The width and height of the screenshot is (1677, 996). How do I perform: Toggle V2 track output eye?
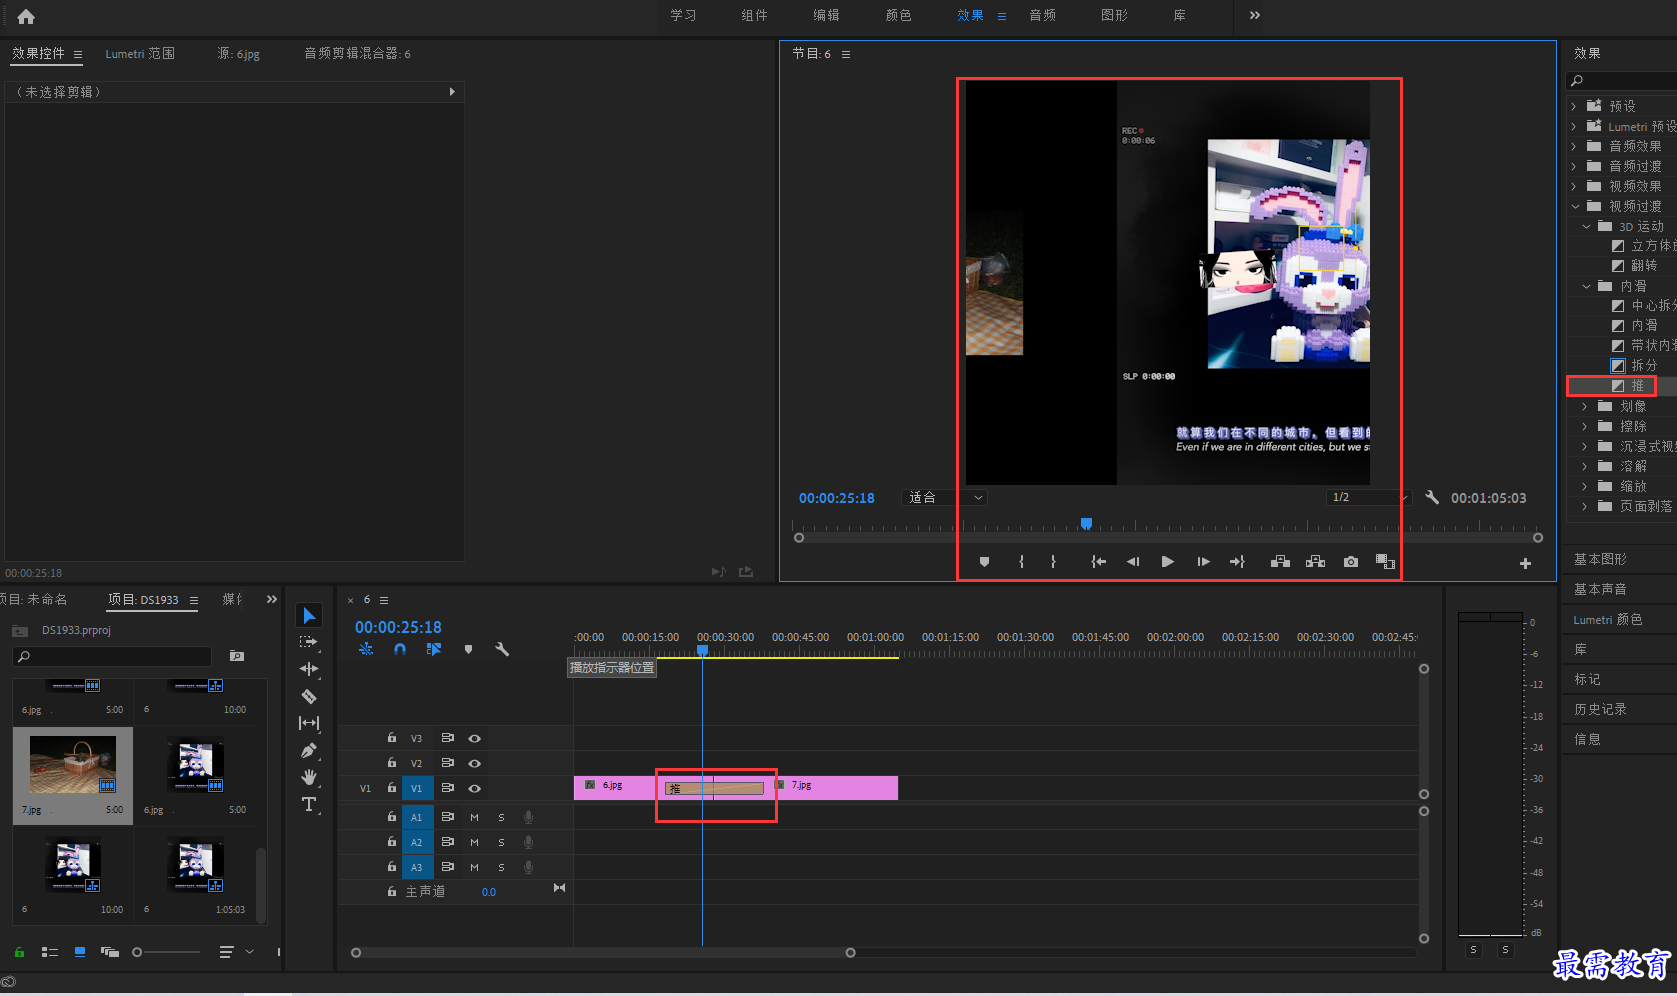tap(475, 763)
